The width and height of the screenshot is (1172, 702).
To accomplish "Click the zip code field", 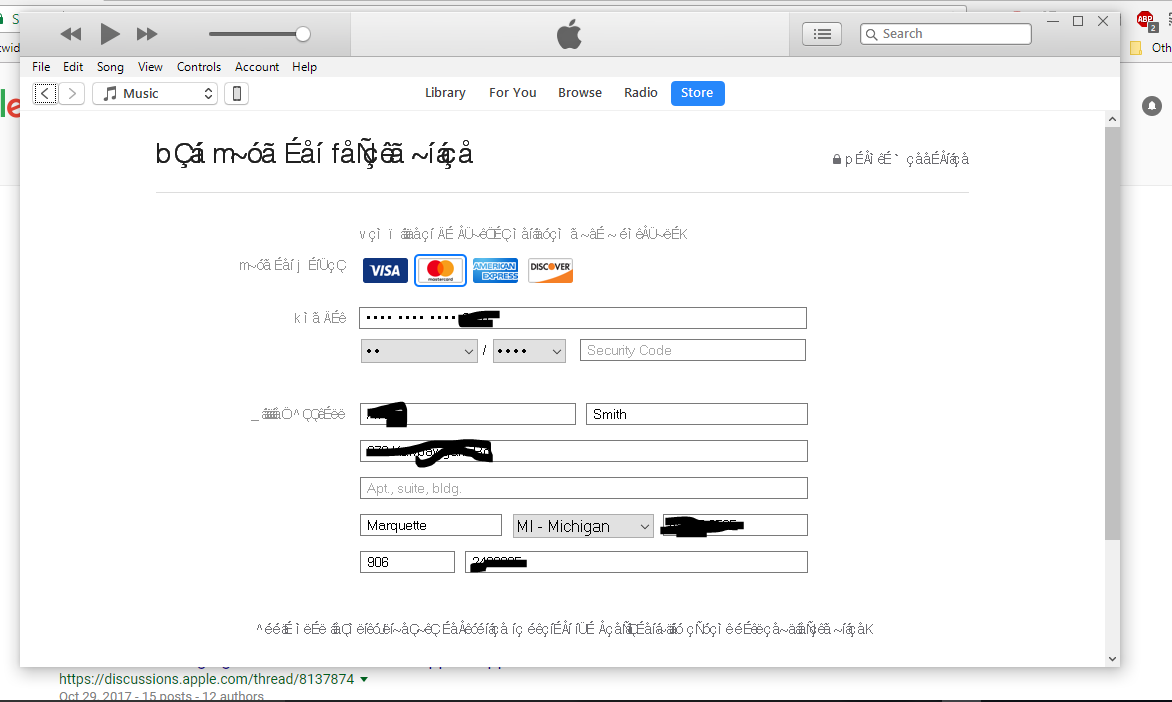I will [x=735, y=525].
